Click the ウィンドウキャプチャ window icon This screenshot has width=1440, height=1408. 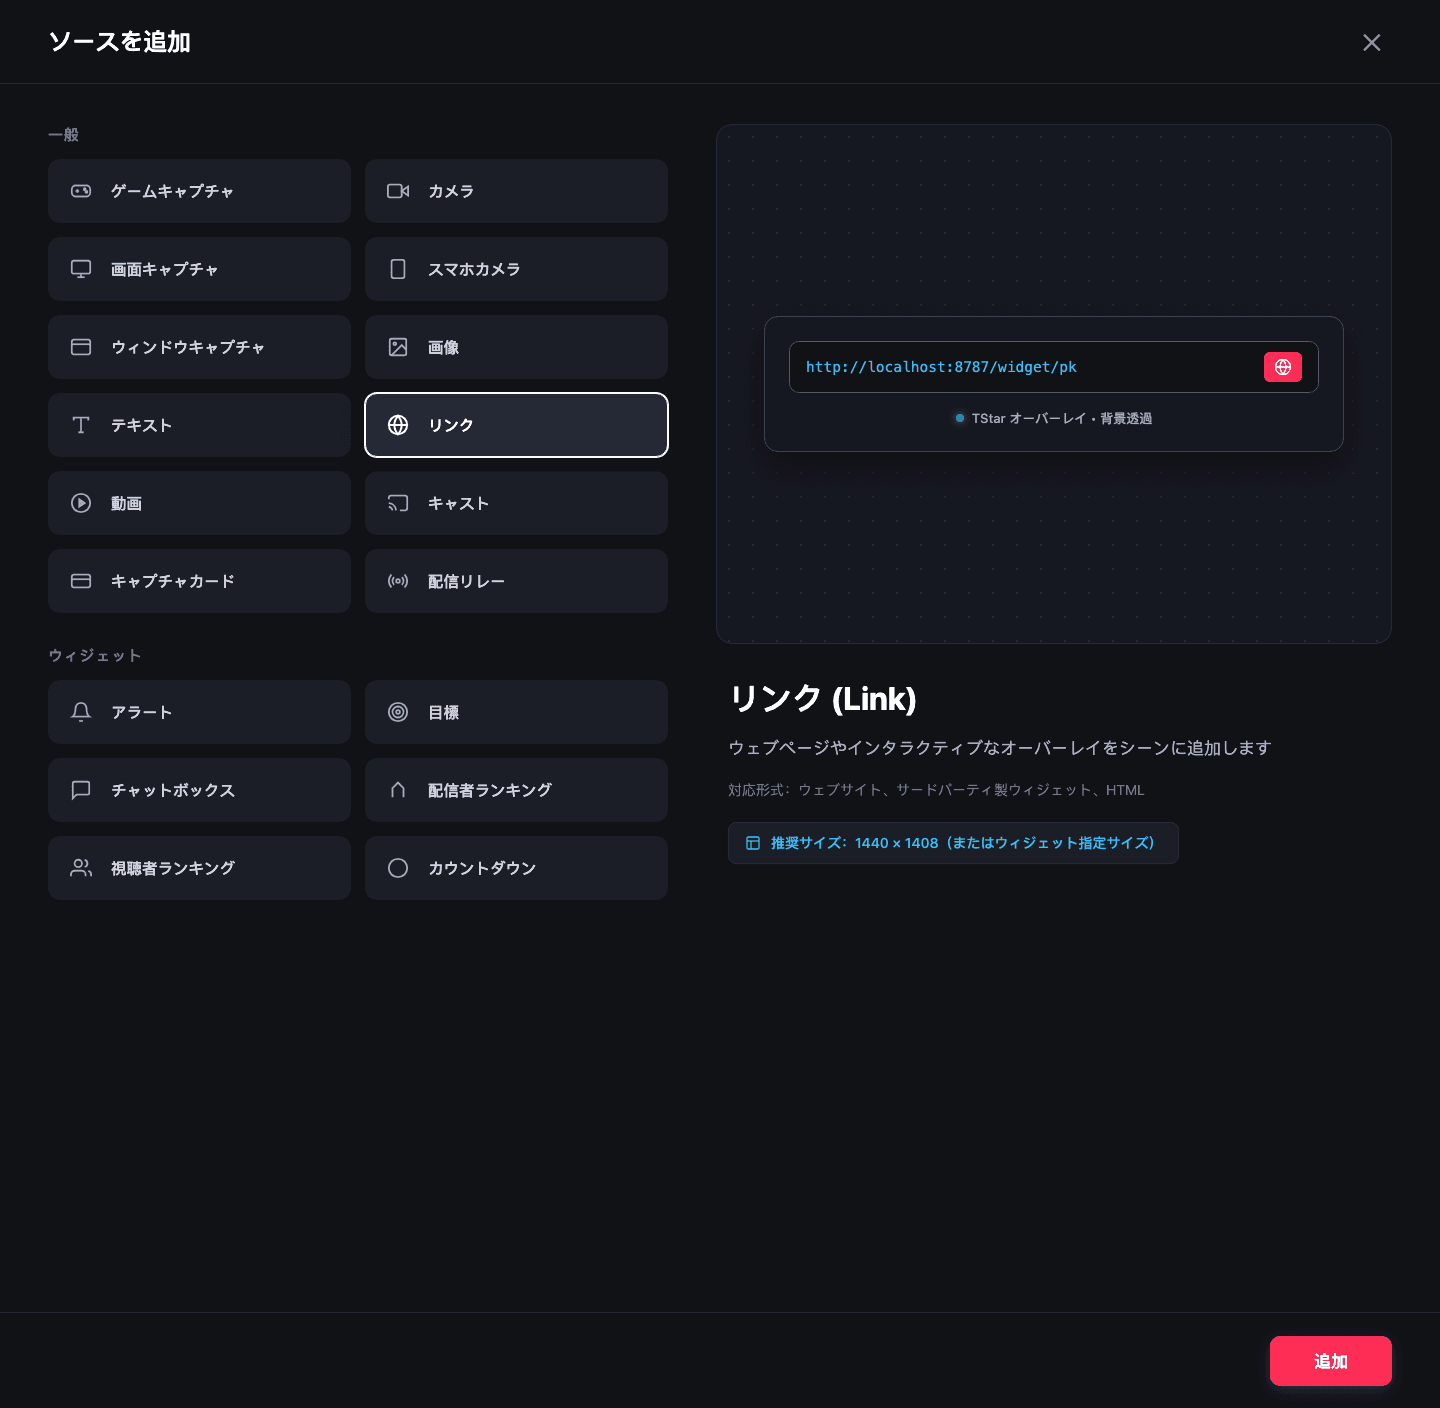point(81,347)
